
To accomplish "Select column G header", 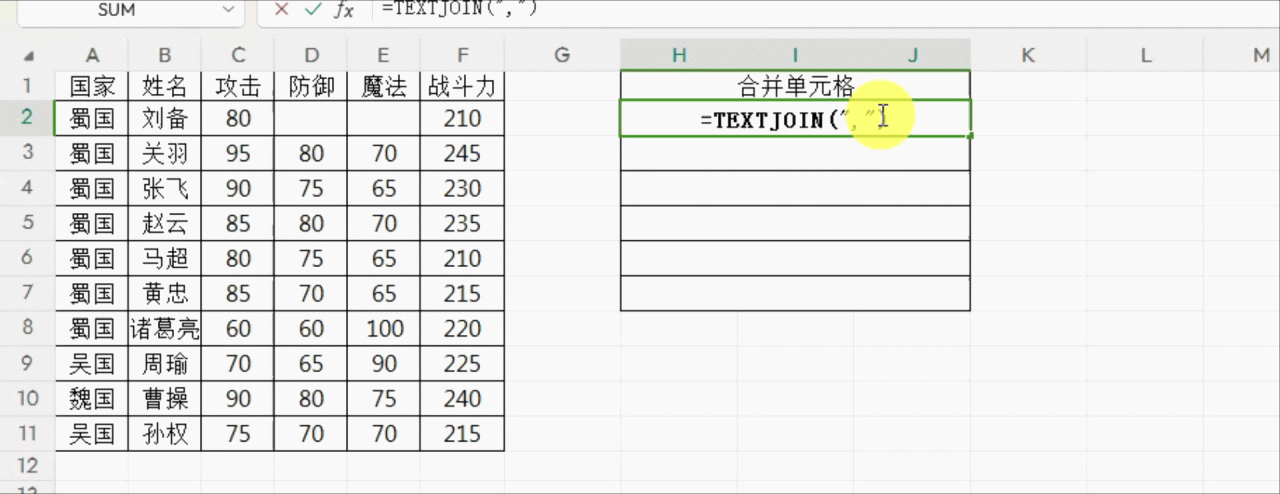I will (562, 55).
